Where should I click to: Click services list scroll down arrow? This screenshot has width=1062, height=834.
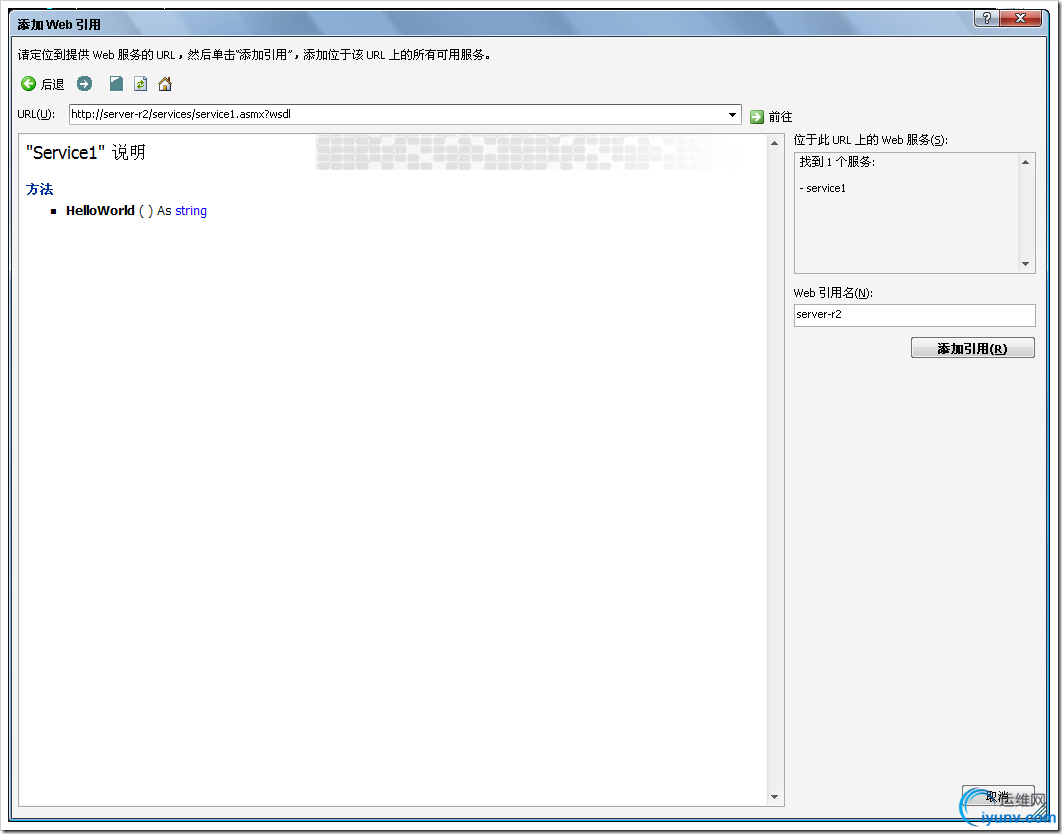click(1025, 264)
